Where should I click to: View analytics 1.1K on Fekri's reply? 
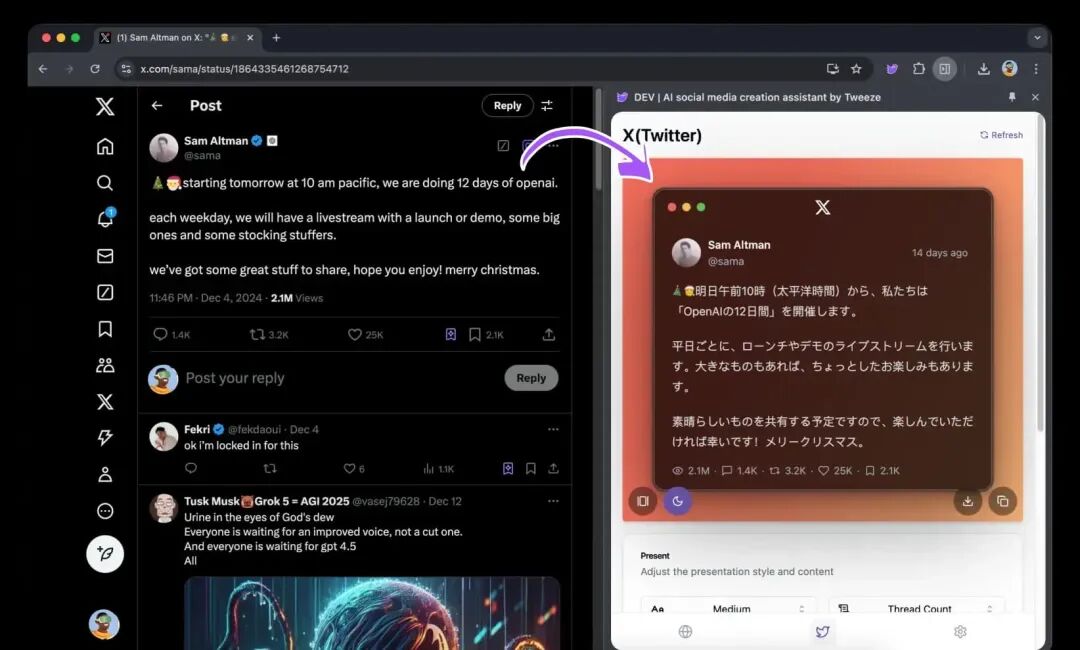point(438,469)
